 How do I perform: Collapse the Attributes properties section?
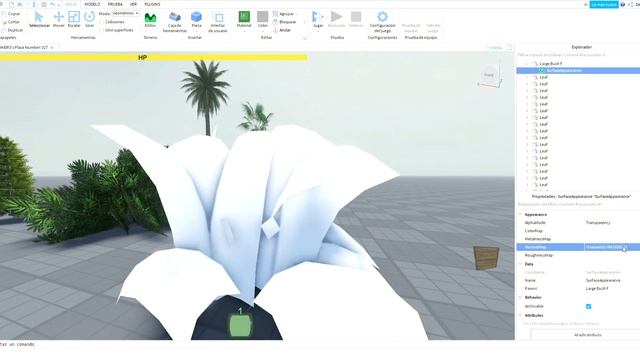[520, 316]
